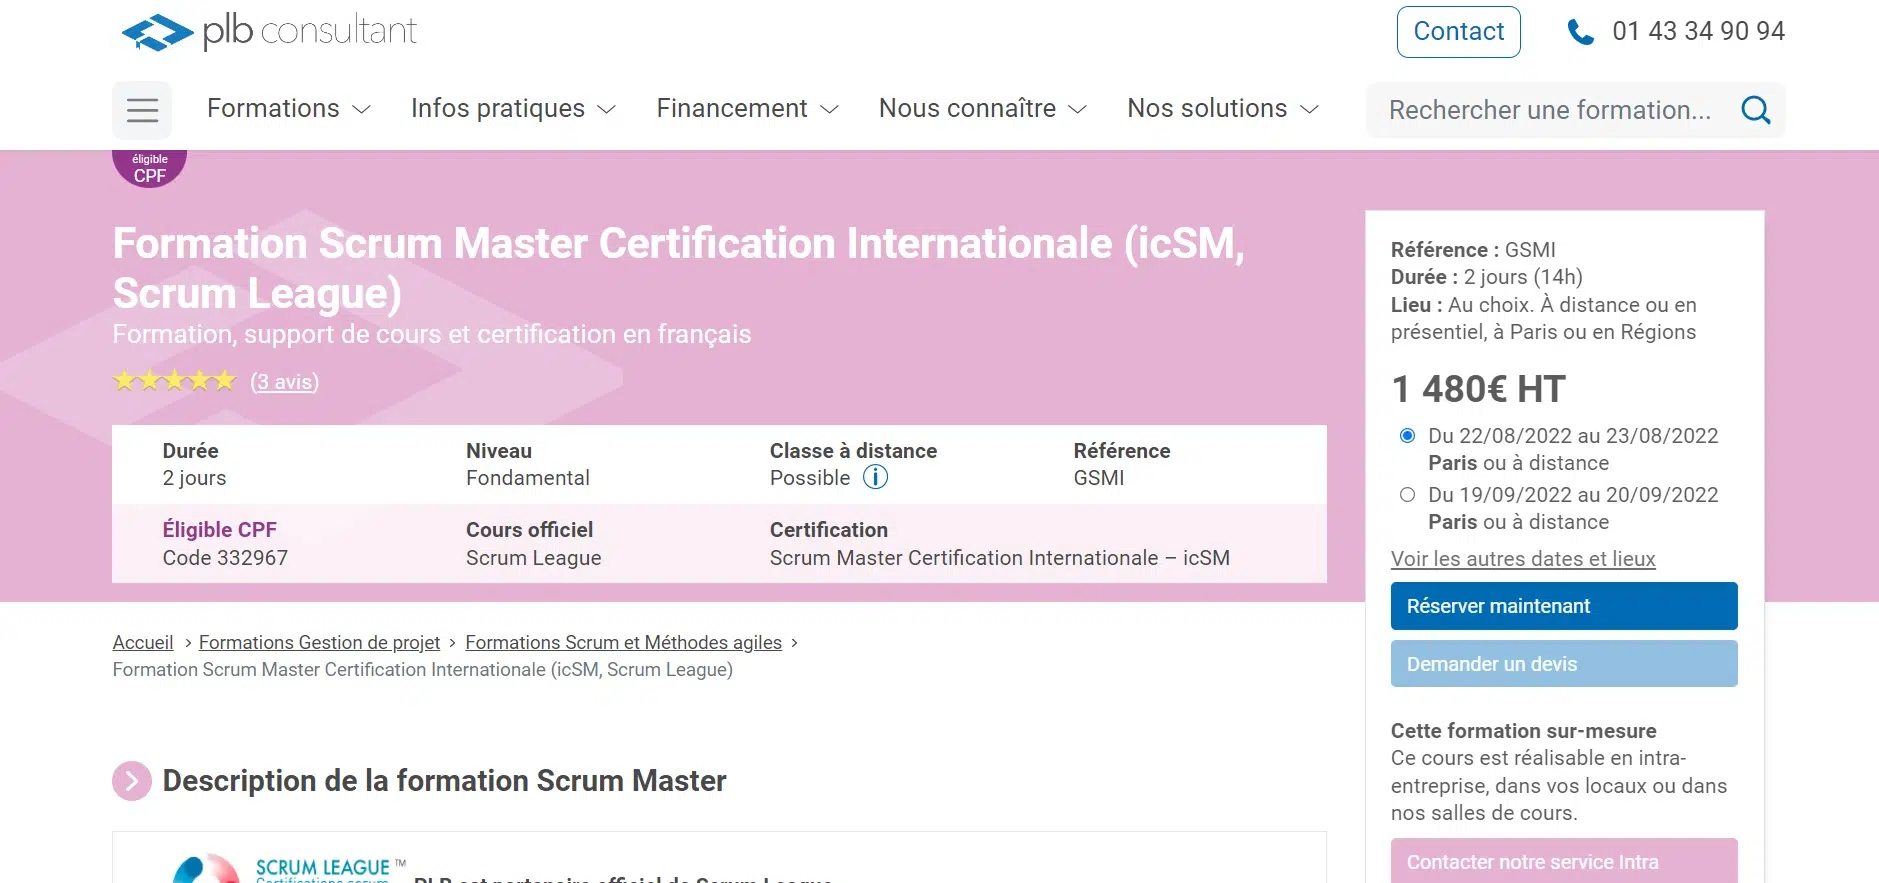Select the 19/09/2022 session date
Viewport: 1879px width, 883px height.
(1407, 495)
